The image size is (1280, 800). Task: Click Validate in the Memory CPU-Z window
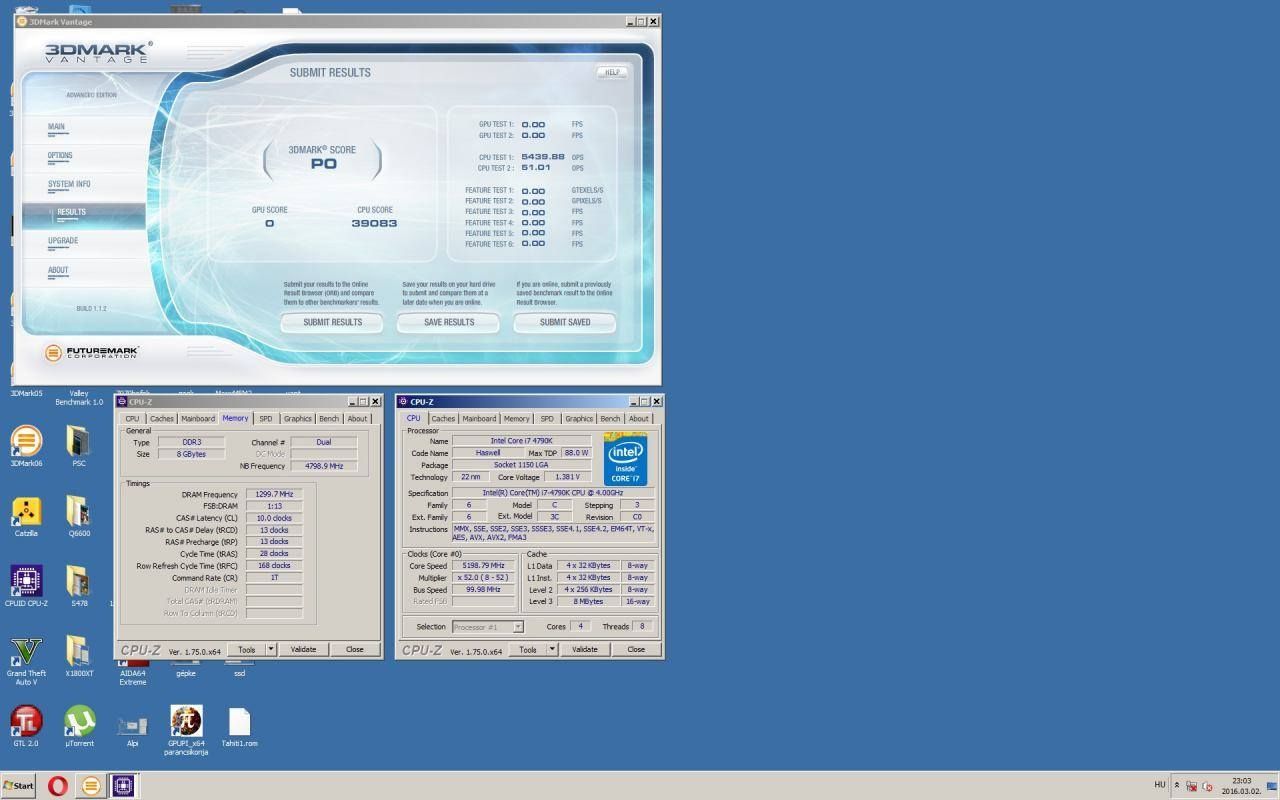pyautogui.click(x=303, y=649)
